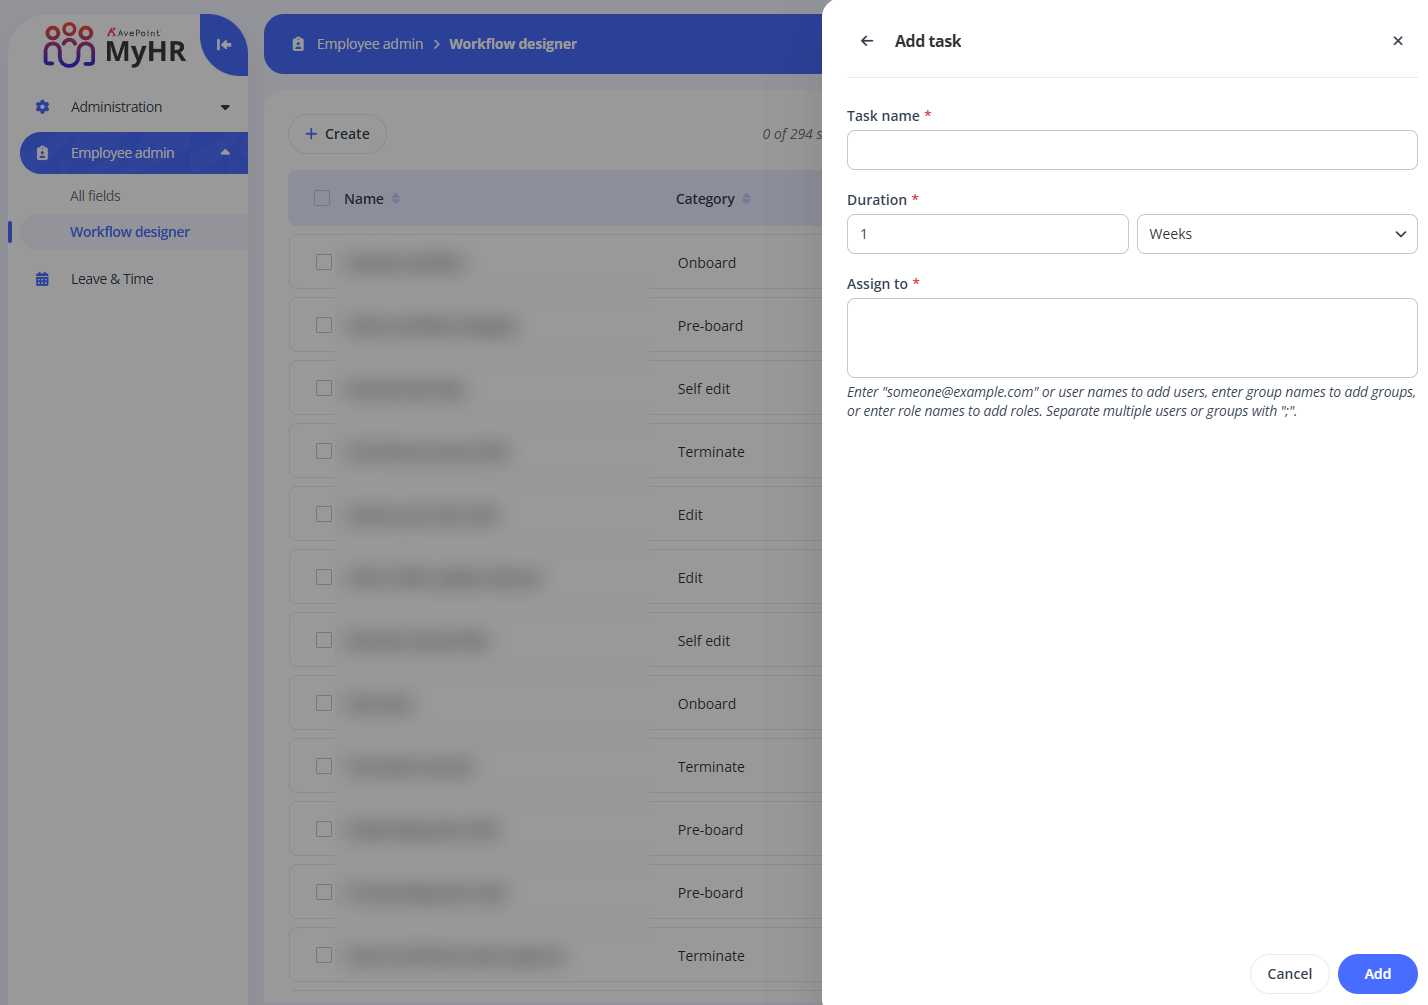Click the Workflow designer breadcrumb
1428x1005 pixels.
(x=513, y=44)
